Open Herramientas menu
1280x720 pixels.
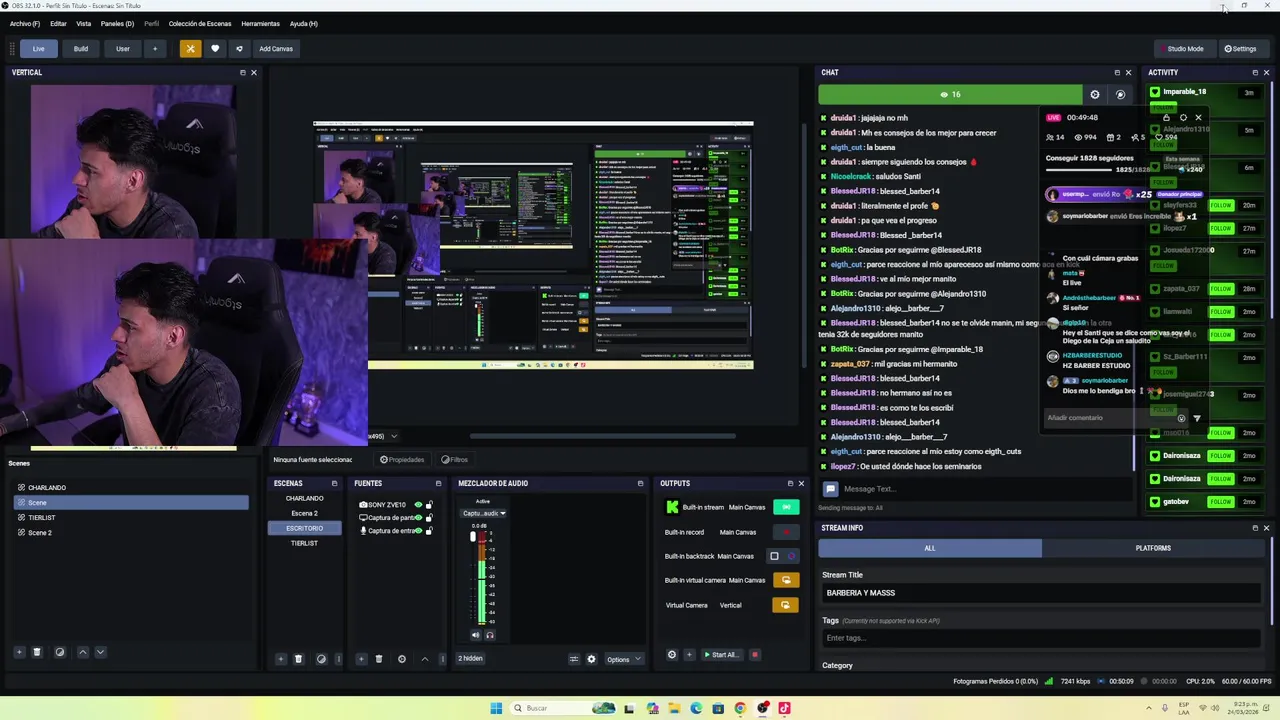point(260,23)
